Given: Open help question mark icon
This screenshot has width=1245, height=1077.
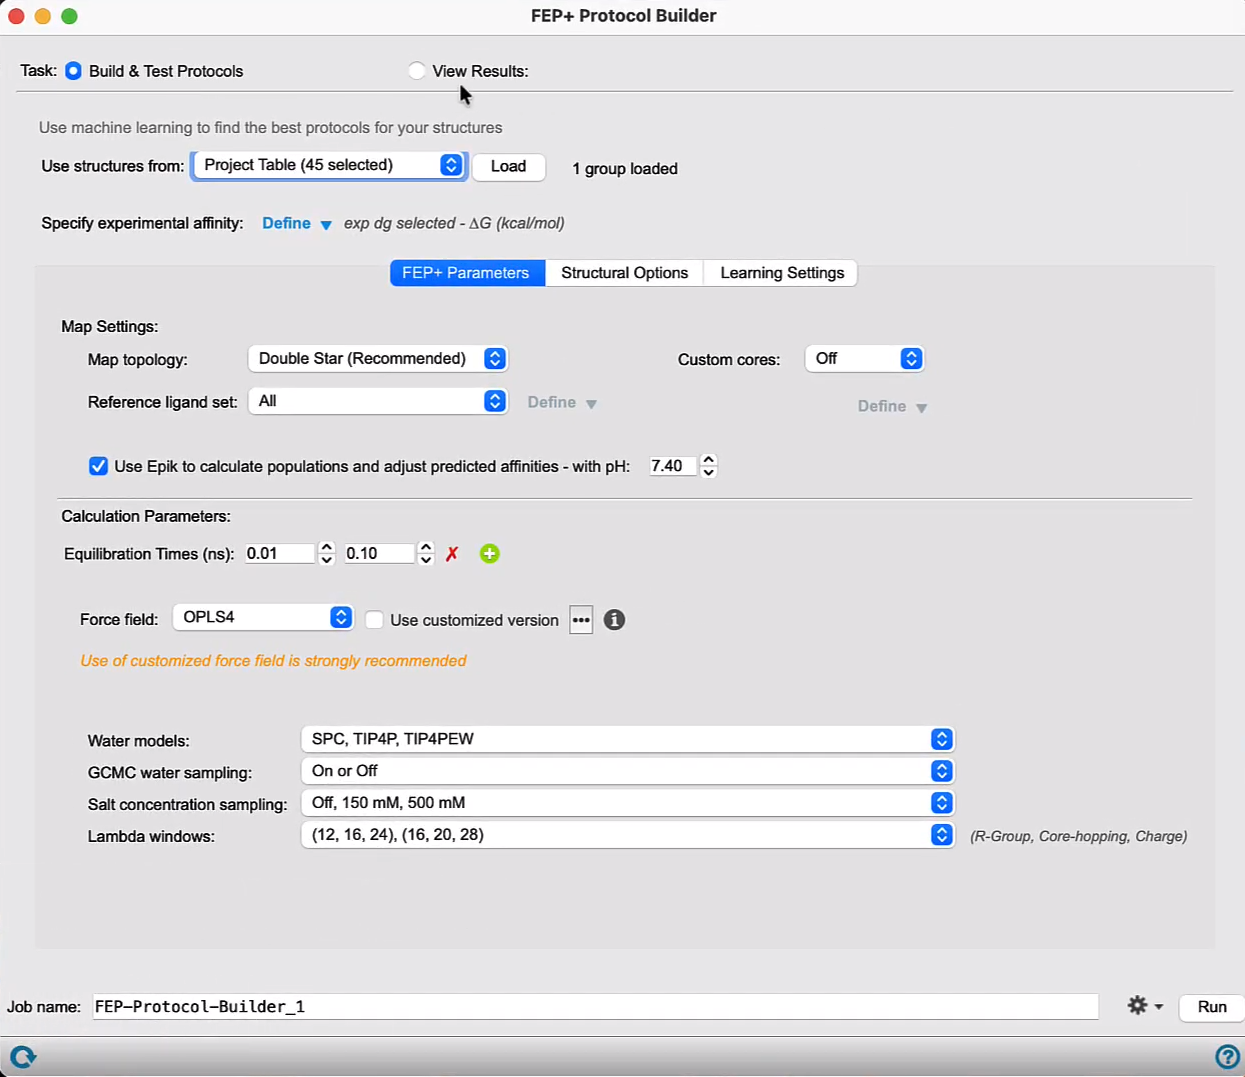Looking at the screenshot, I should pos(1227,1057).
